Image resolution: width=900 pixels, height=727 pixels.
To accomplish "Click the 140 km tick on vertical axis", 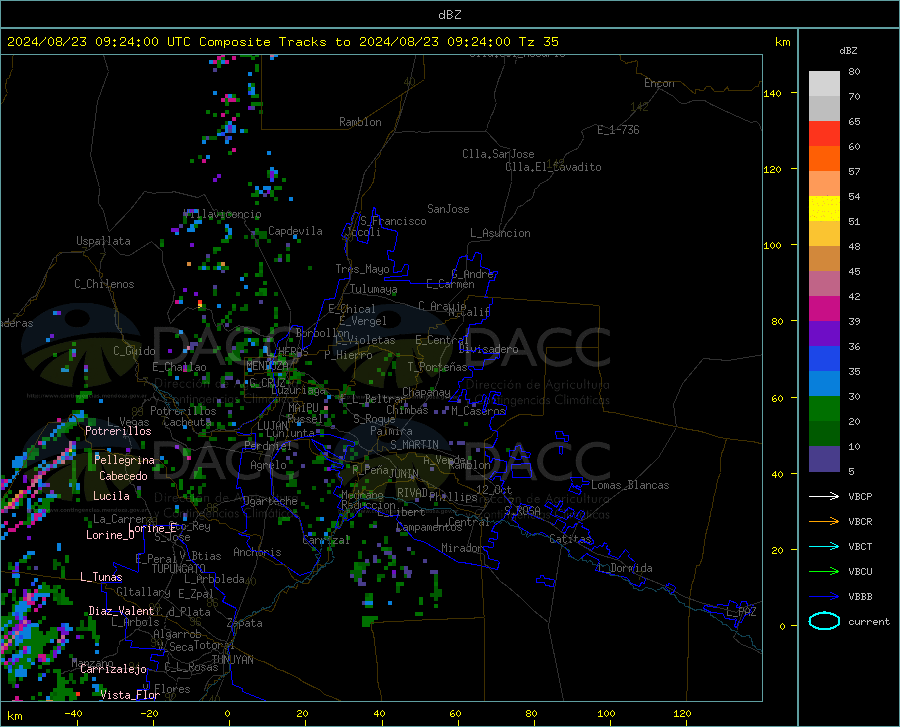I will click(x=772, y=93).
